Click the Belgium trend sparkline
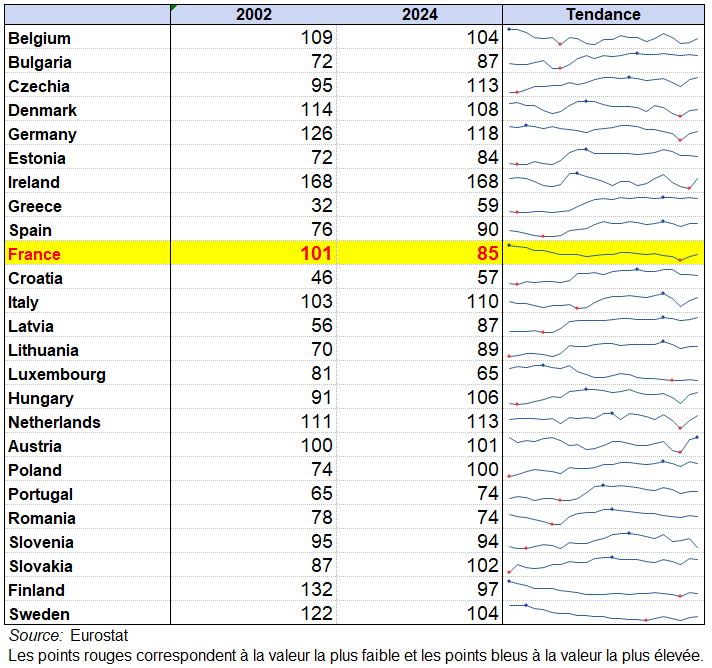 pos(603,37)
